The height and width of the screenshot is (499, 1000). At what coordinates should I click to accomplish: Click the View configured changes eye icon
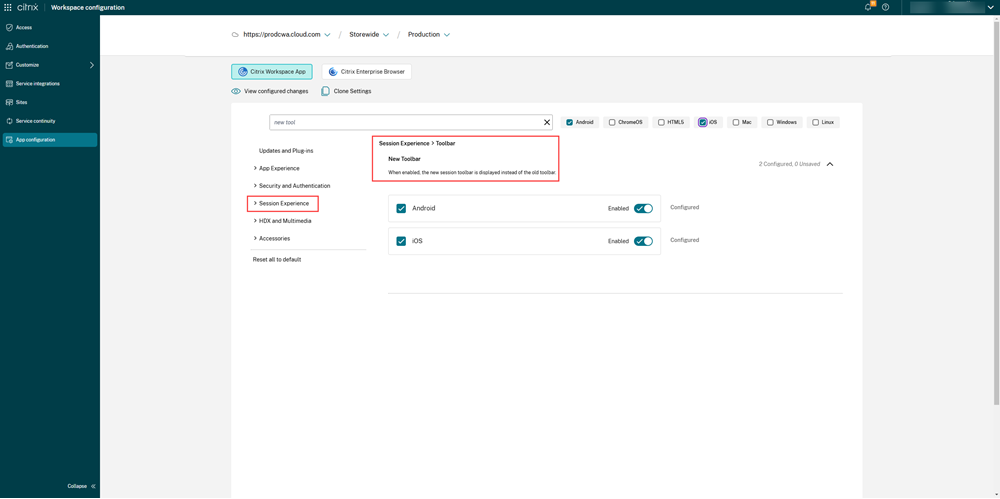point(236,91)
